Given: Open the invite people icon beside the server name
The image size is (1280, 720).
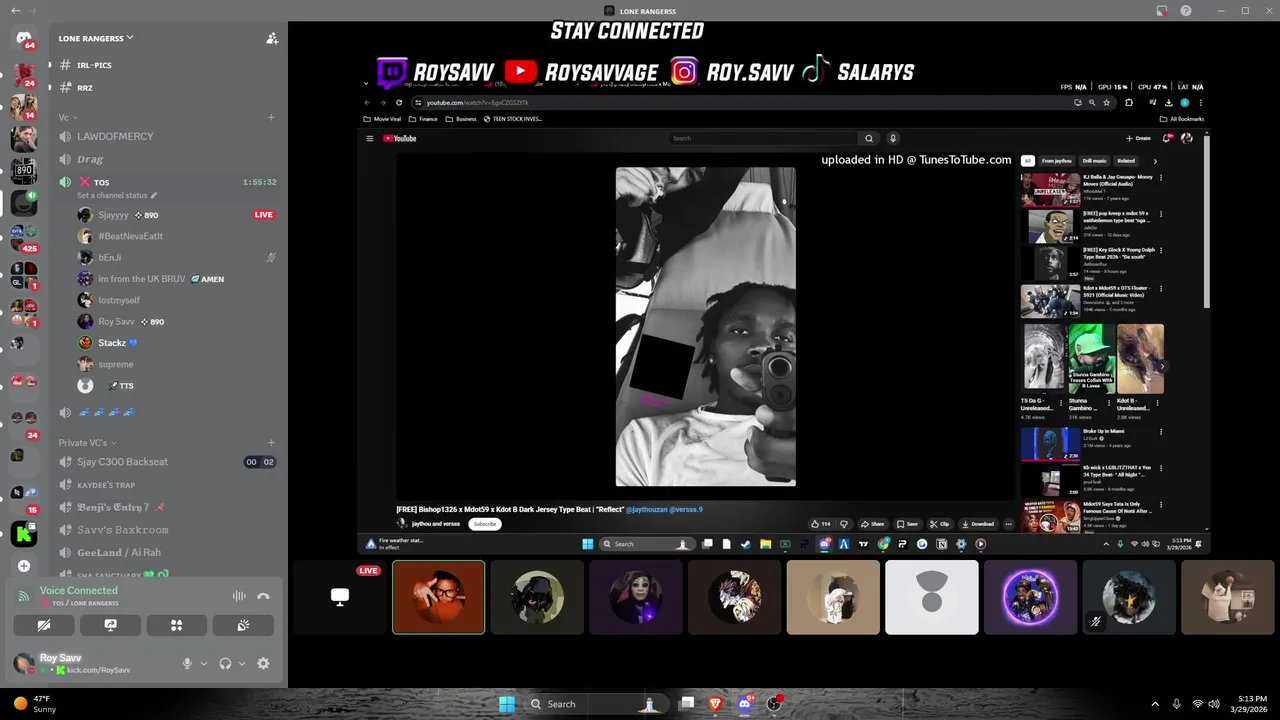Looking at the screenshot, I should [x=271, y=39].
